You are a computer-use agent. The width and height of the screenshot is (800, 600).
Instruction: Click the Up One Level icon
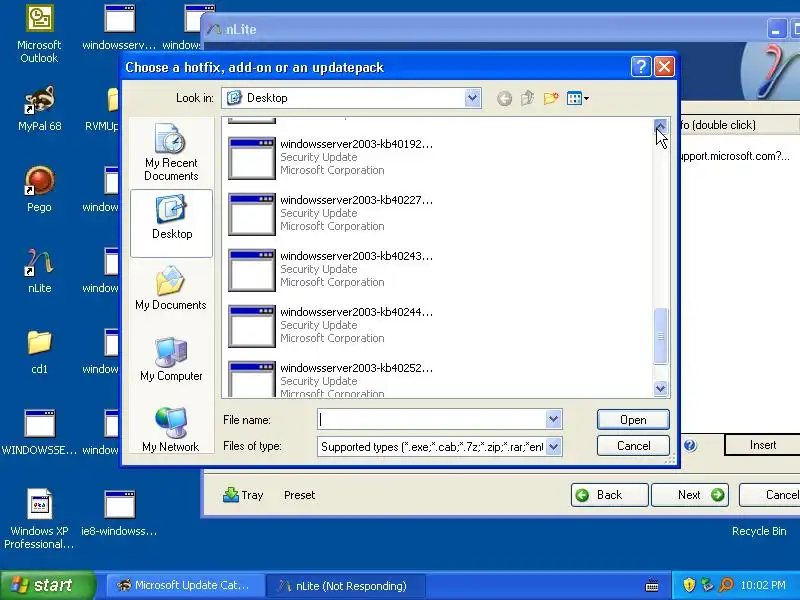[x=528, y=98]
